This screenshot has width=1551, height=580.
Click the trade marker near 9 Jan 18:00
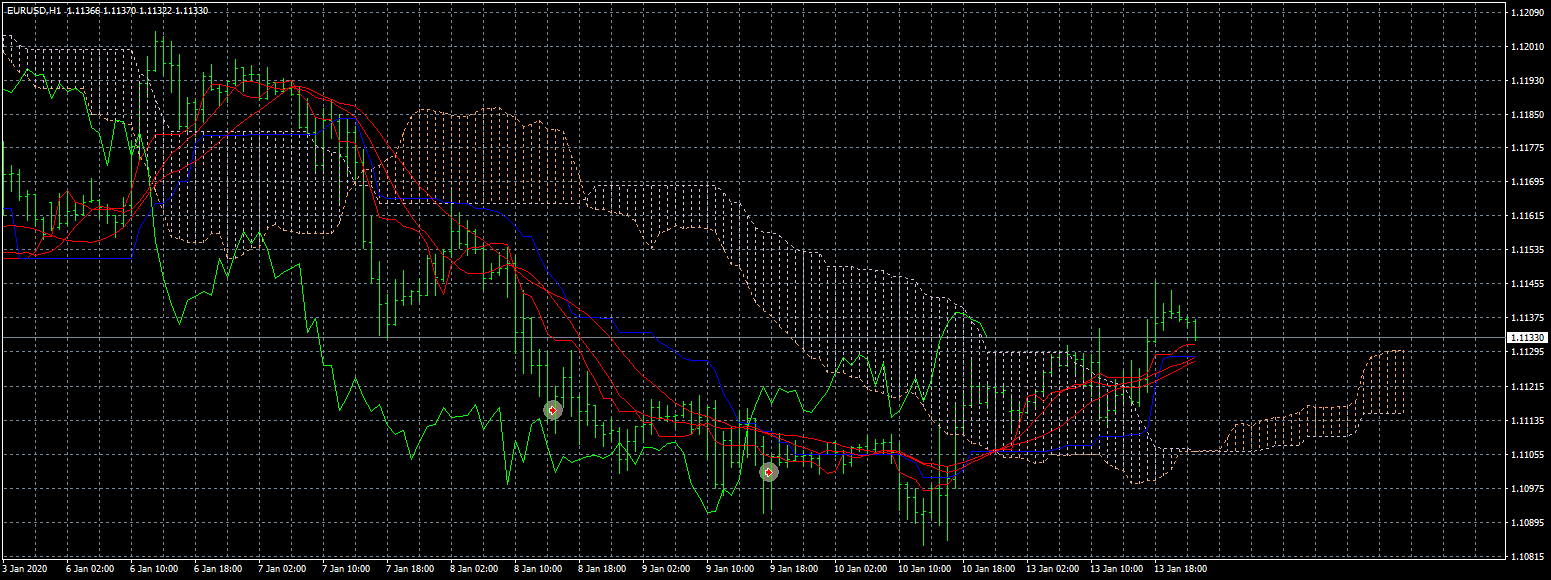point(768,472)
